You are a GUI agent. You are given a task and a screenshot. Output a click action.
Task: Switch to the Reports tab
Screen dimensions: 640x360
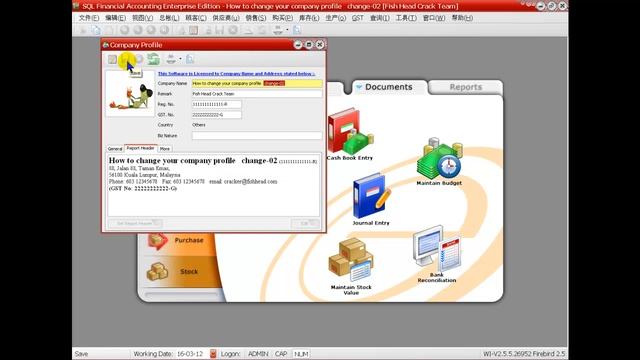(466, 87)
